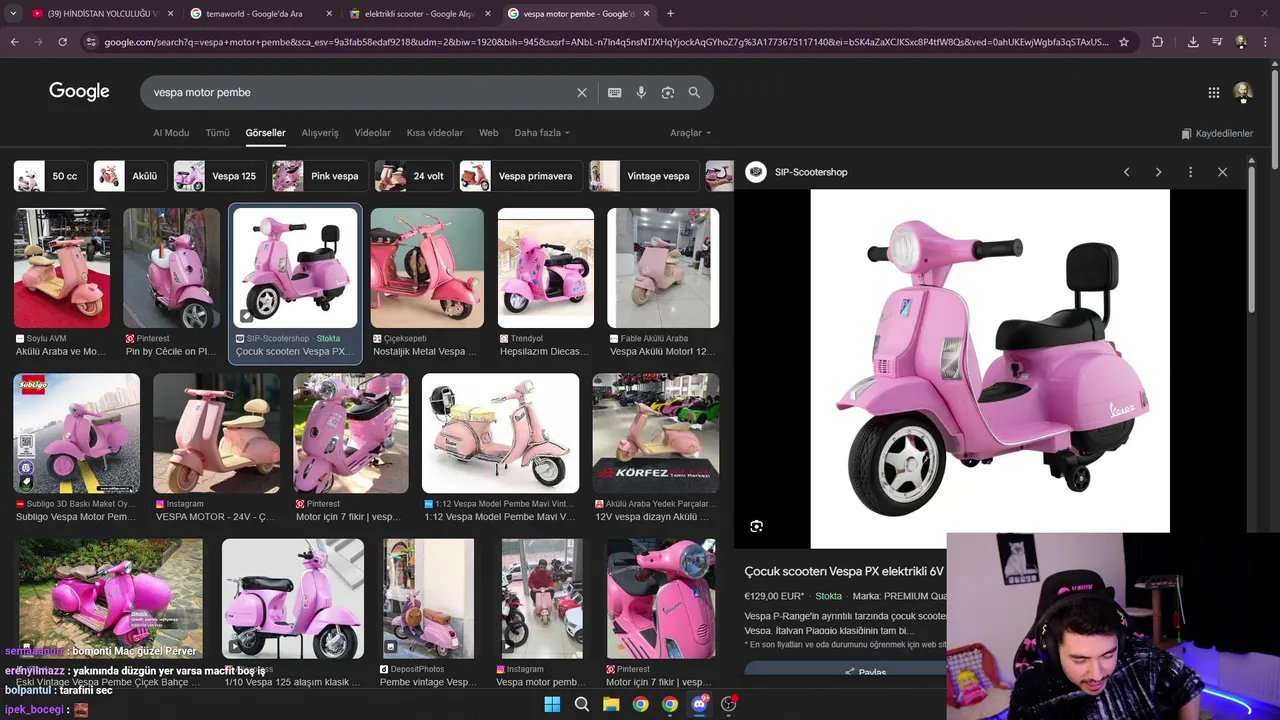Open the Çiçeksepeti Nostaljik Metal Vespa image

tap(427, 268)
